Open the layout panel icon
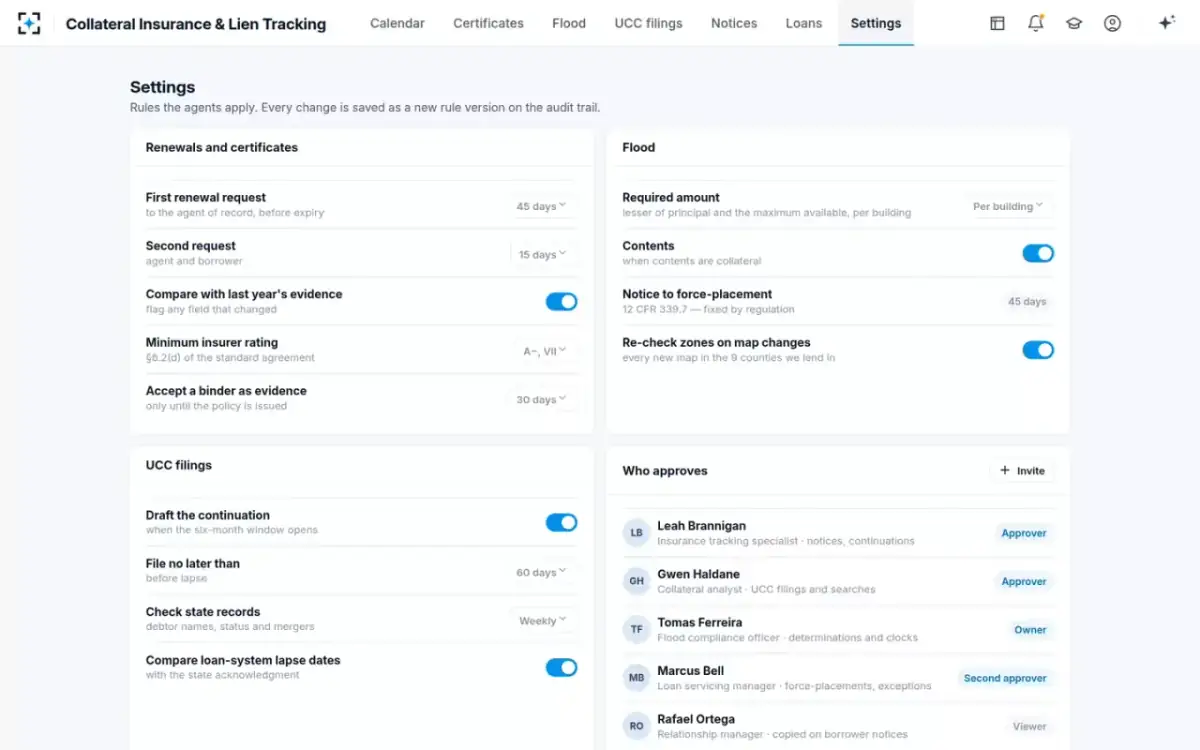1200x750 pixels. pos(997,23)
